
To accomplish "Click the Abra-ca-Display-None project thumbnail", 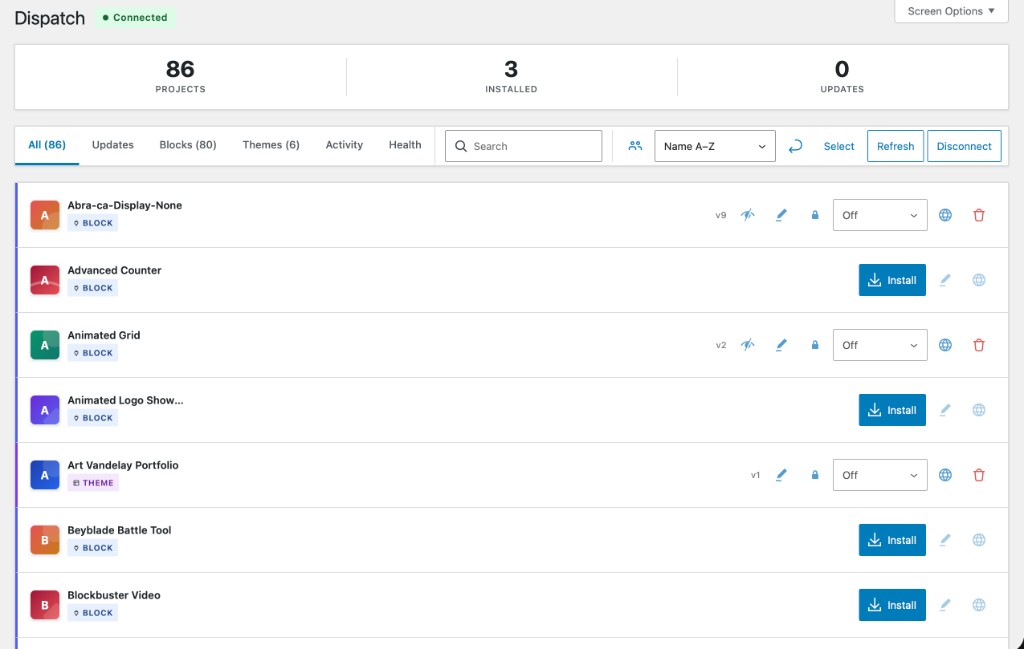I will pyautogui.click(x=45, y=215).
